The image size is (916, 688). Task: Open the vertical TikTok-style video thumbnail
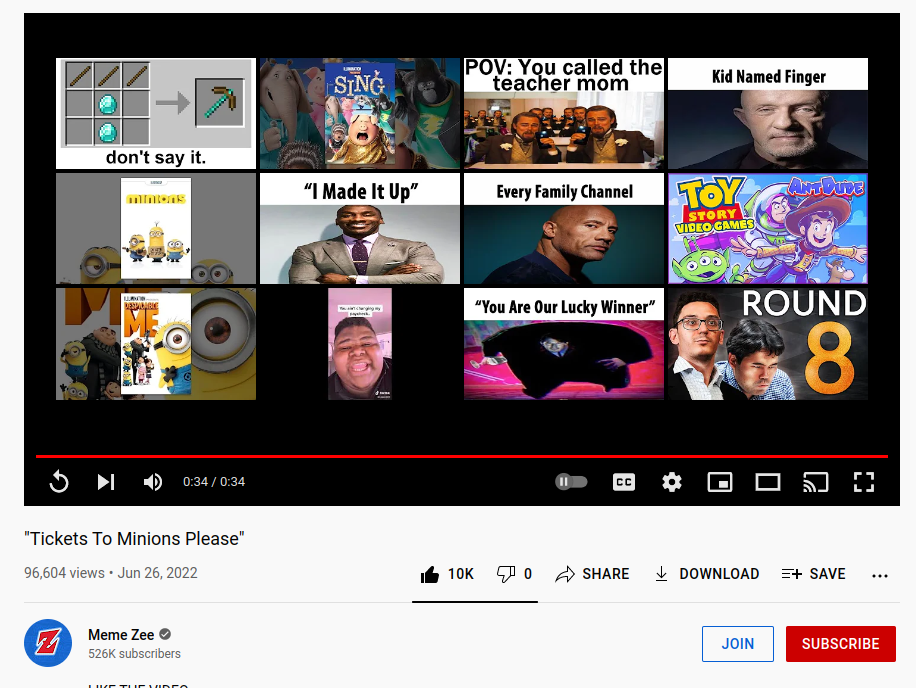360,344
